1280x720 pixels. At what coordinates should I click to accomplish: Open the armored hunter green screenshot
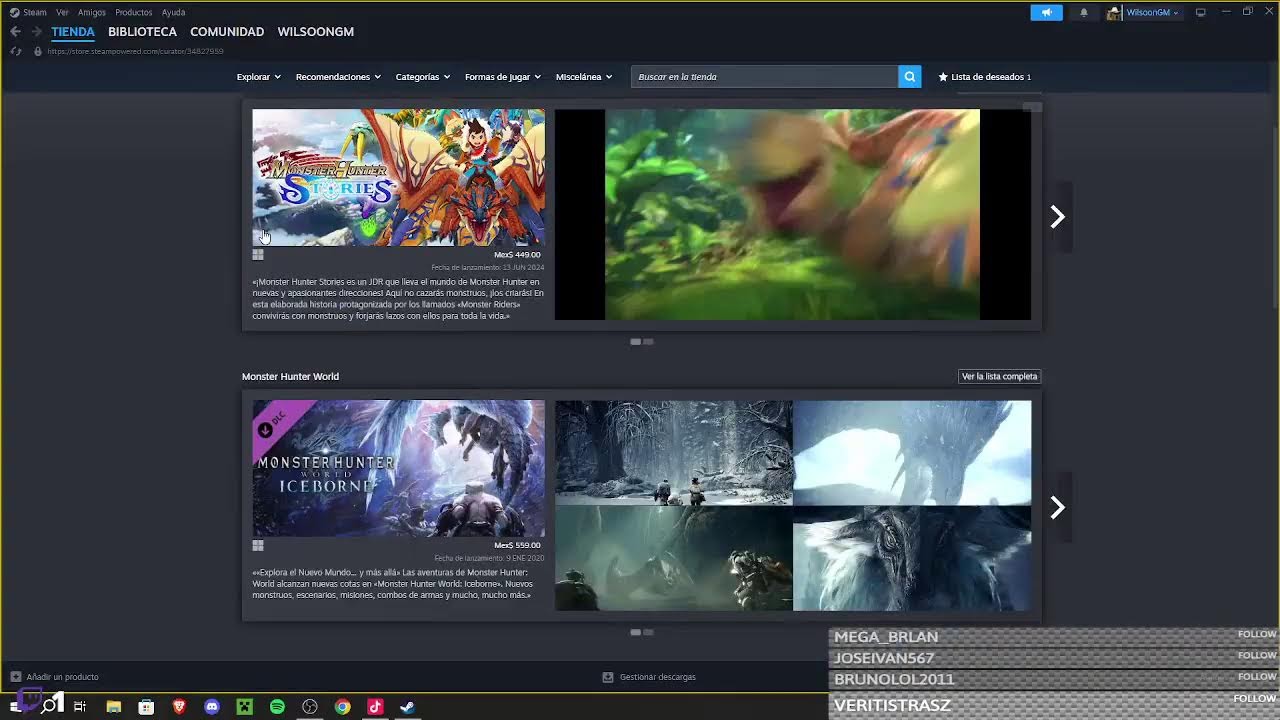click(673, 558)
